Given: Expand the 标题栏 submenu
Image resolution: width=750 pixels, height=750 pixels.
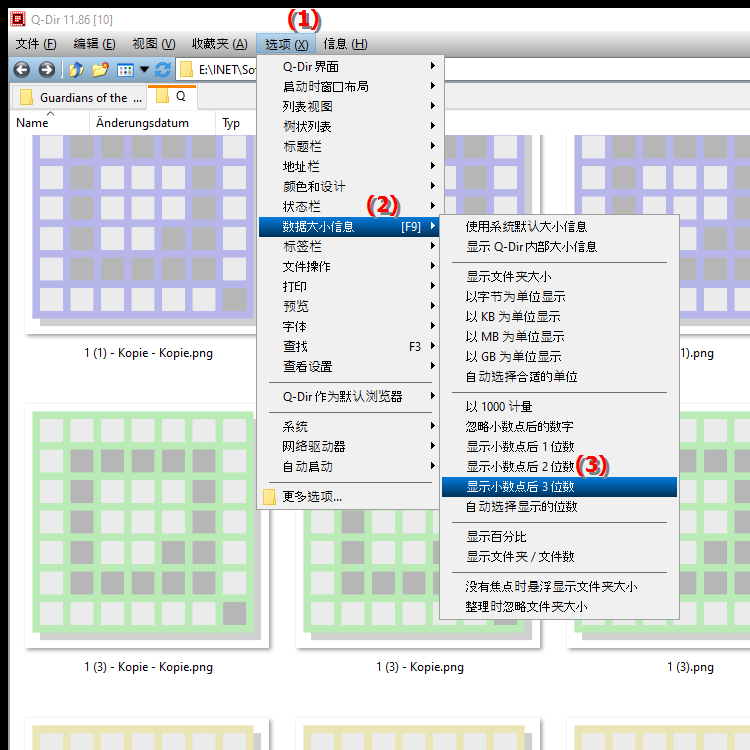Looking at the screenshot, I should click(350, 146).
